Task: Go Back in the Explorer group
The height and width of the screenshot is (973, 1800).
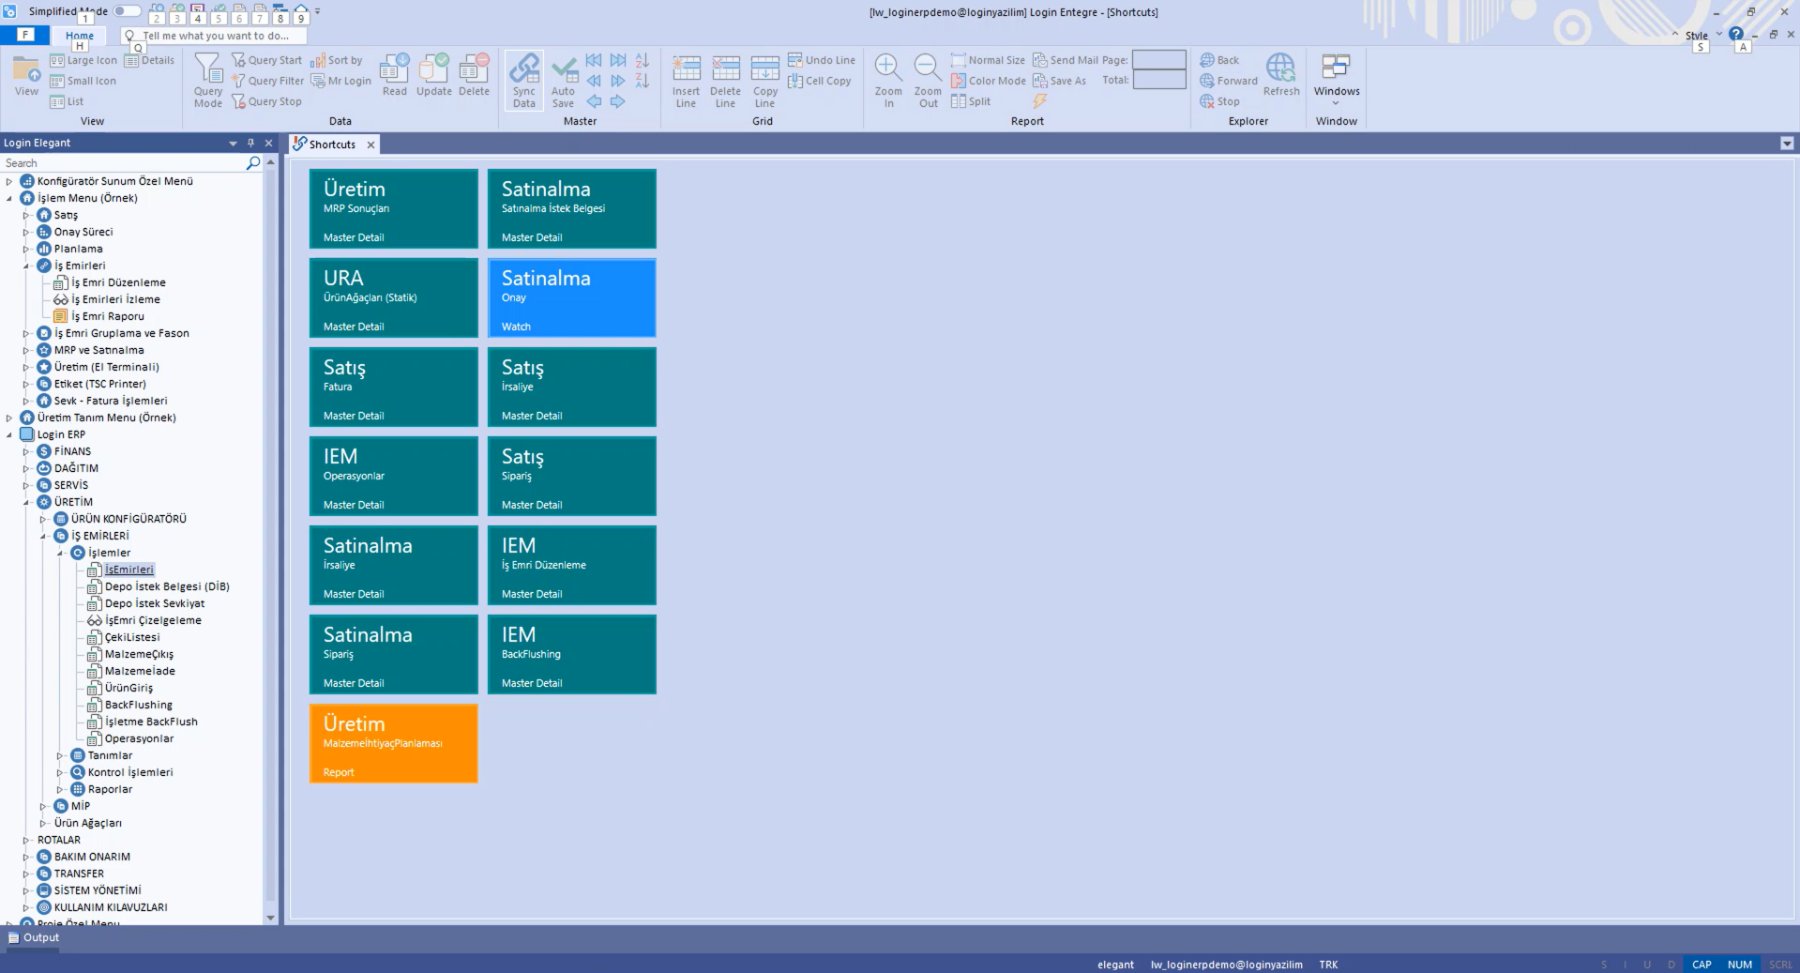Action: 1220,60
